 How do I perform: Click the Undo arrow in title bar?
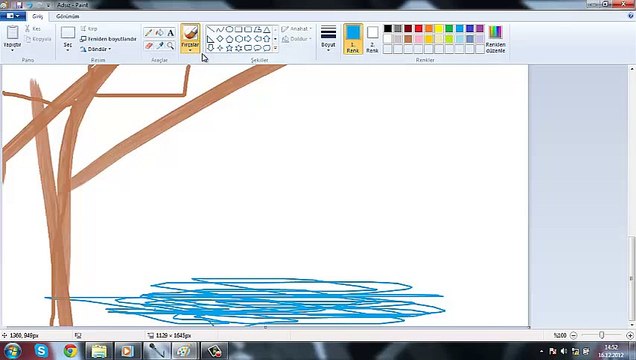[x=29, y=5]
